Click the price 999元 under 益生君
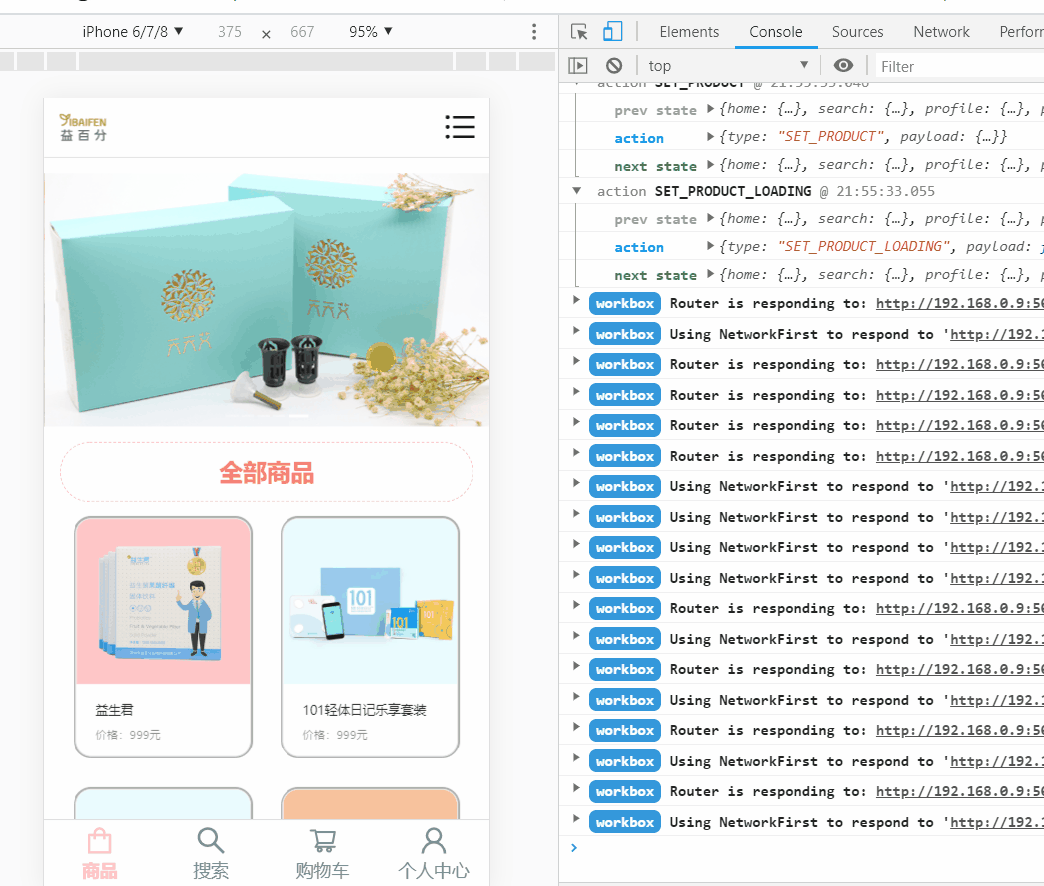 coord(145,735)
